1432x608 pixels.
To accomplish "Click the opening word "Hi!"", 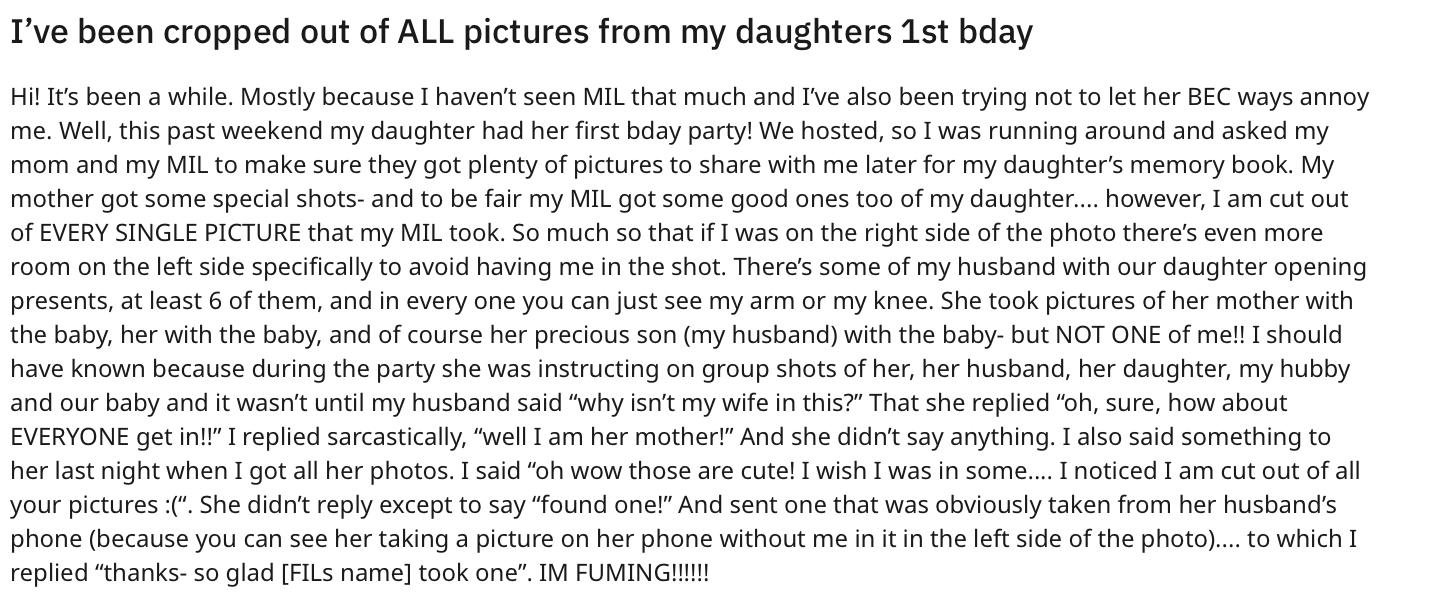I will click(25, 97).
